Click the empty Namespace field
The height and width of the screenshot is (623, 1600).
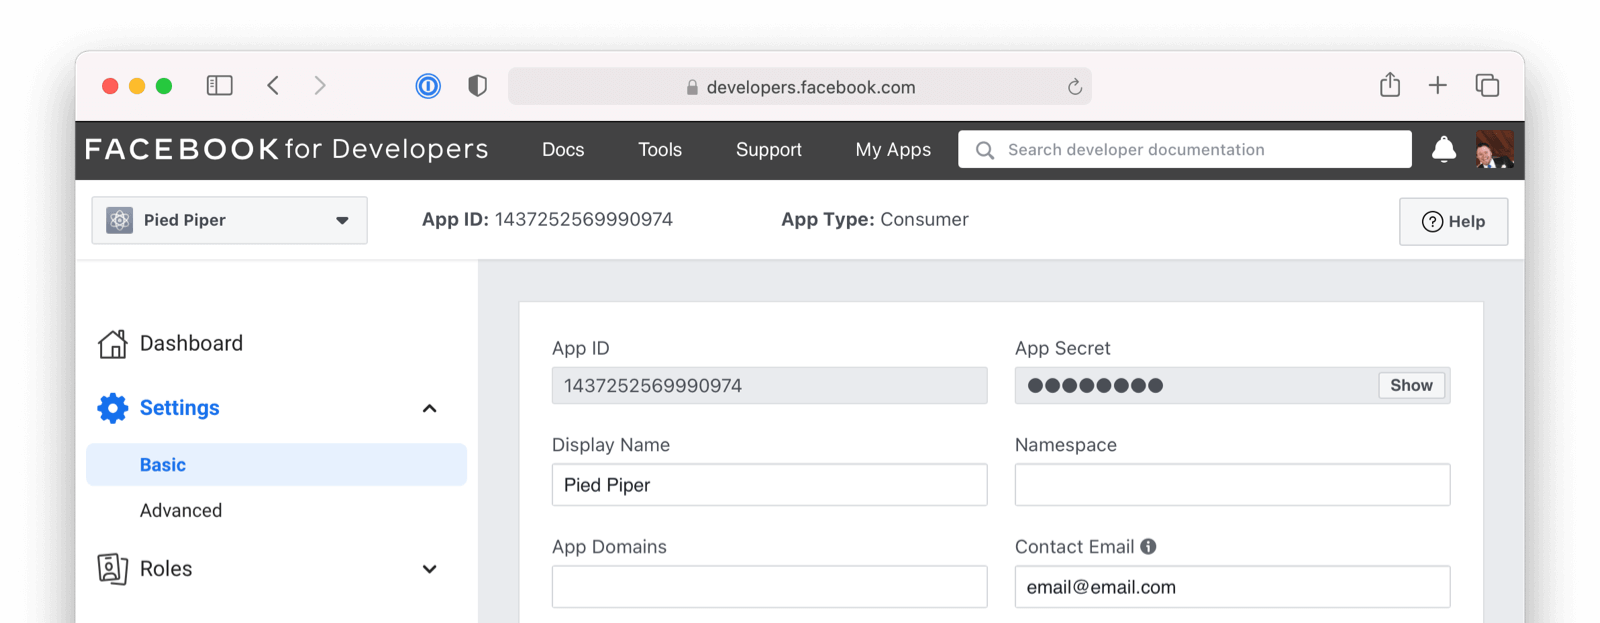(x=1233, y=485)
